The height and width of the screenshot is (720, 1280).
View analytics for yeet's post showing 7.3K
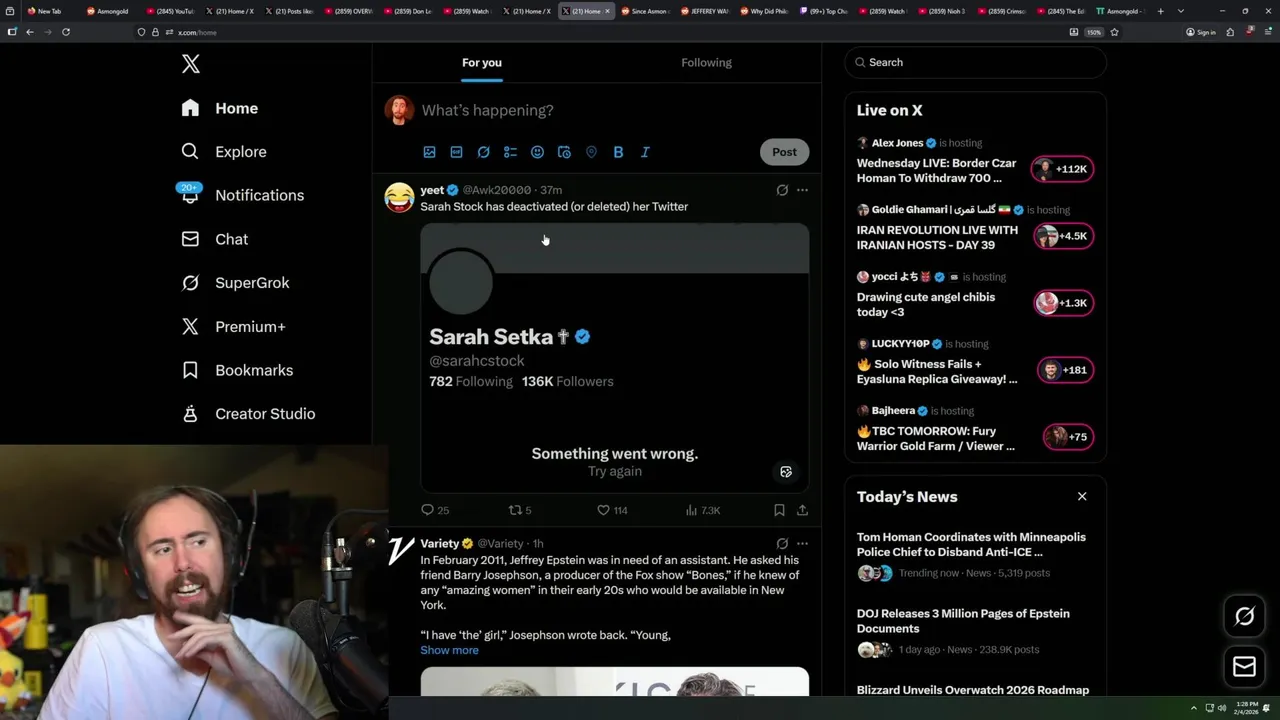pyautogui.click(x=703, y=510)
